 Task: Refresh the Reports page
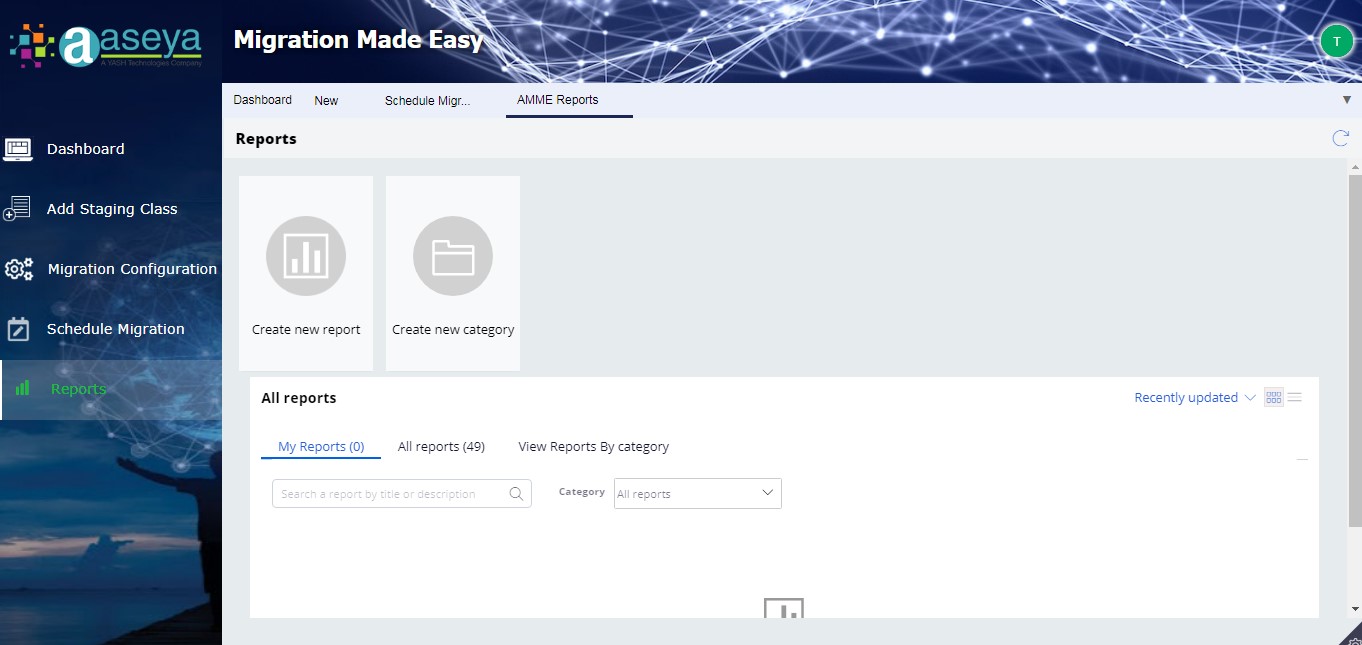1340,139
